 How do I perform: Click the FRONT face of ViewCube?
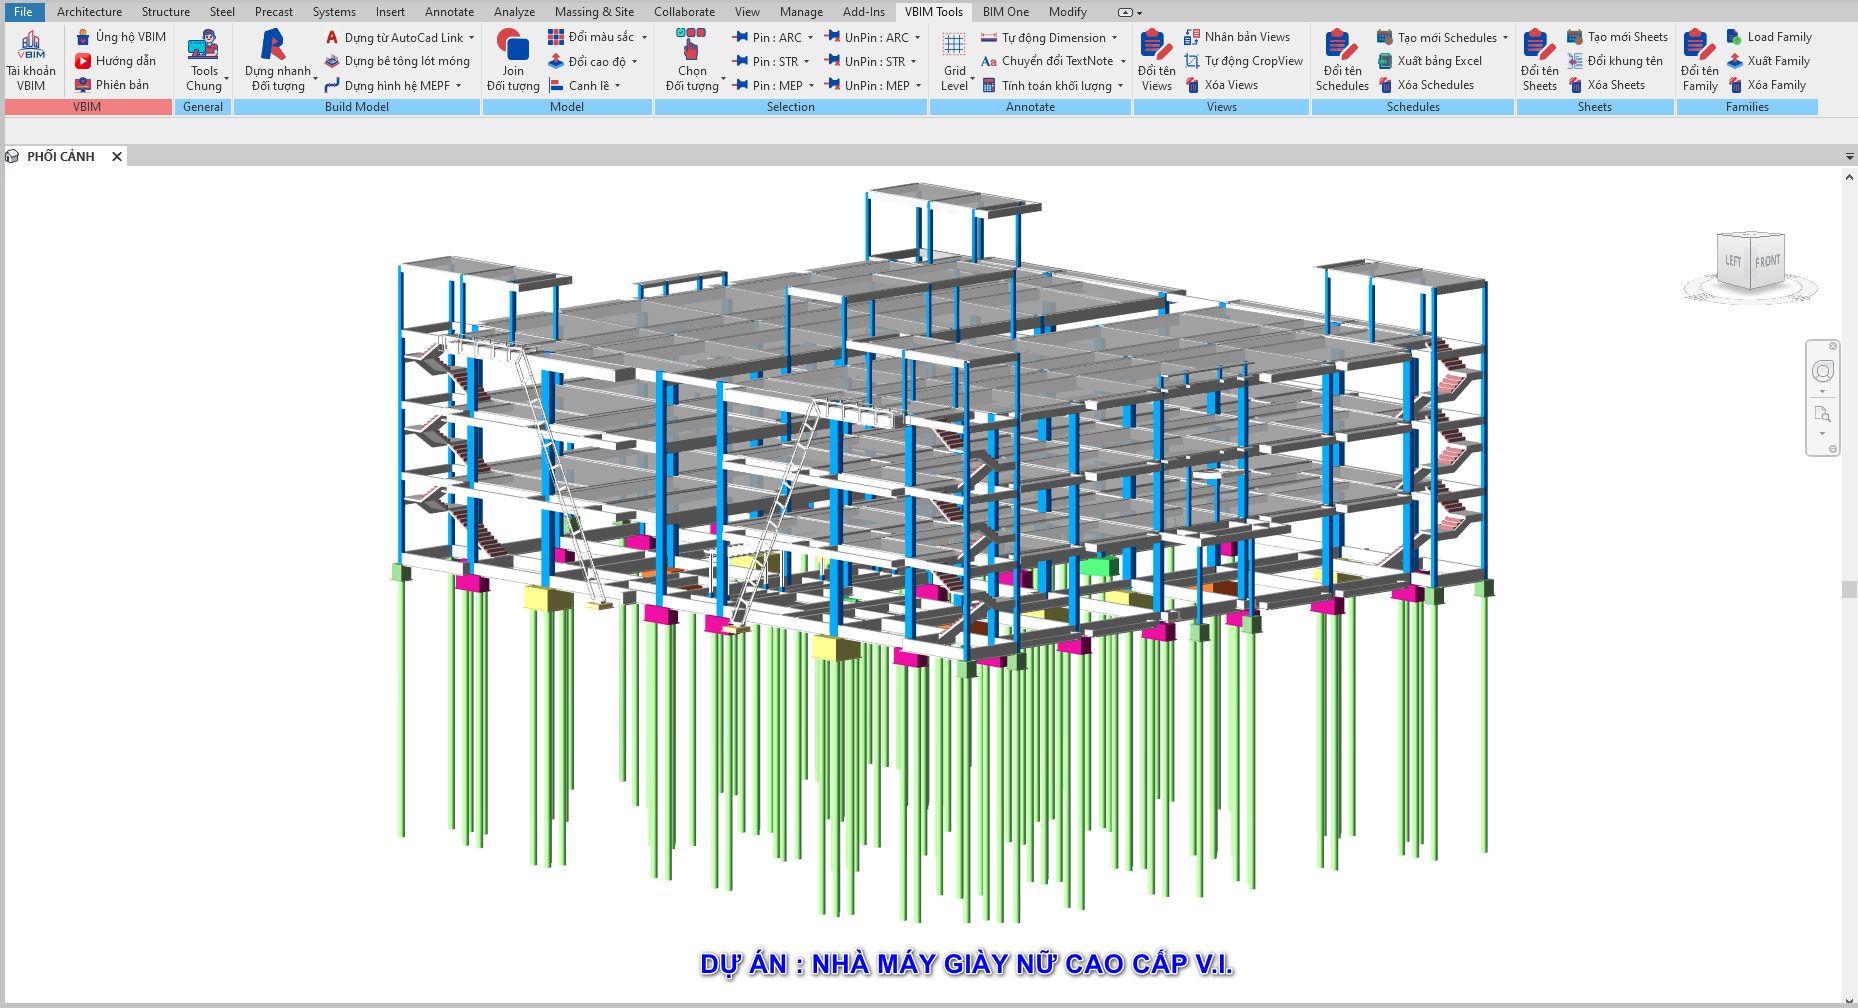pyautogui.click(x=1767, y=262)
